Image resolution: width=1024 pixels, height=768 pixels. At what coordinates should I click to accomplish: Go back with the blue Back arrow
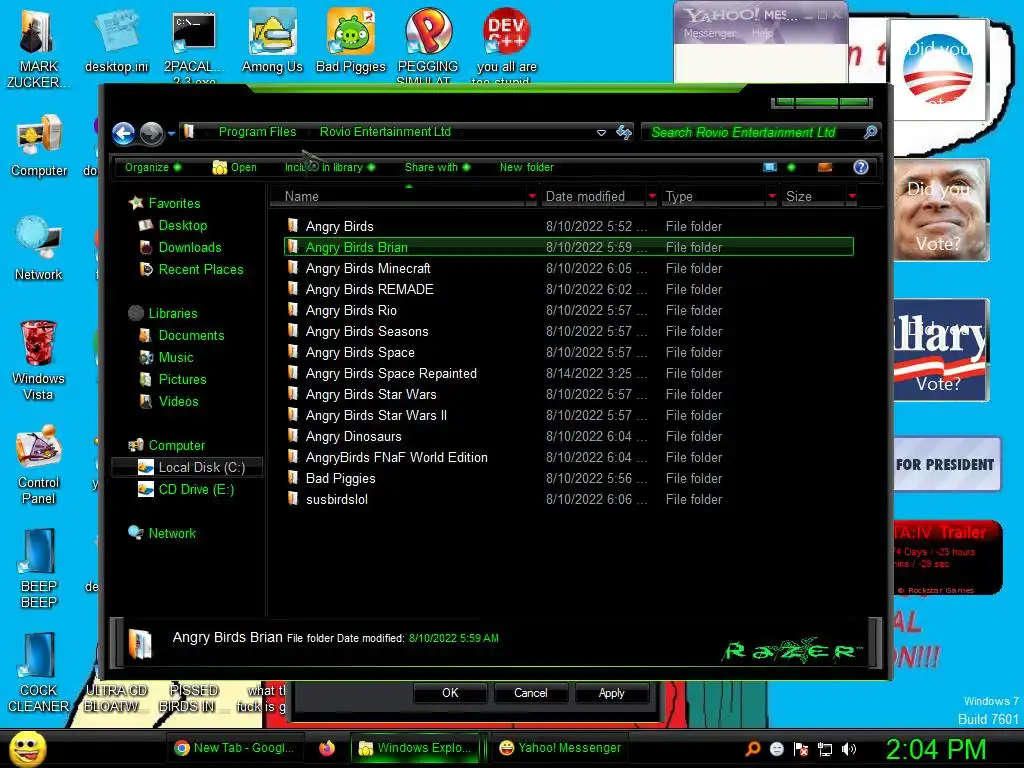(123, 133)
